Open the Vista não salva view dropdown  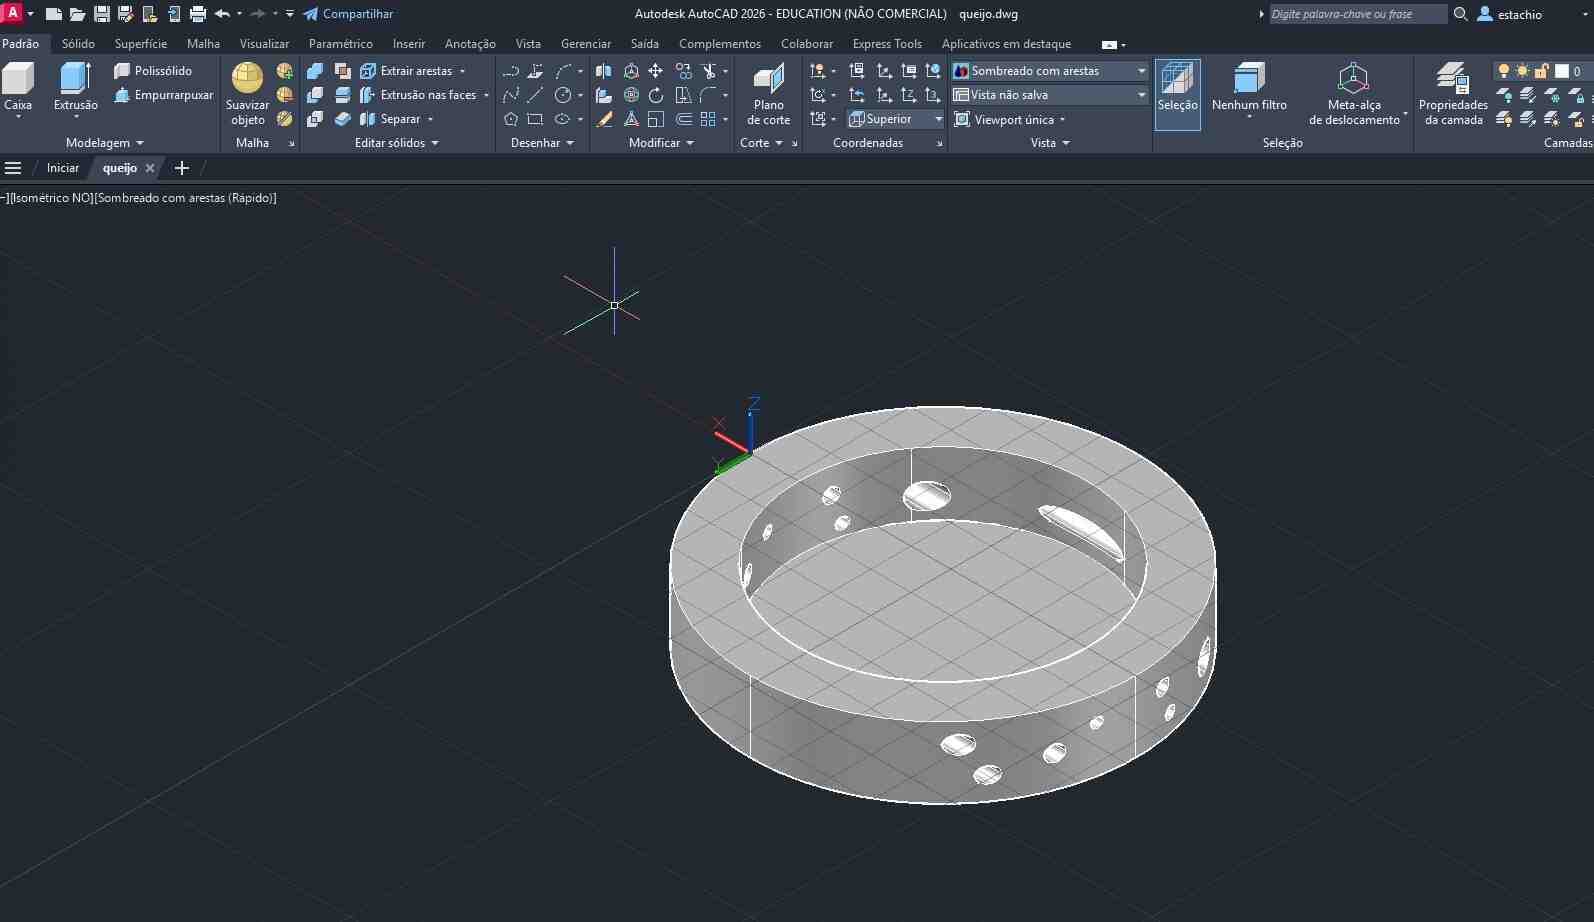[x=1049, y=95]
